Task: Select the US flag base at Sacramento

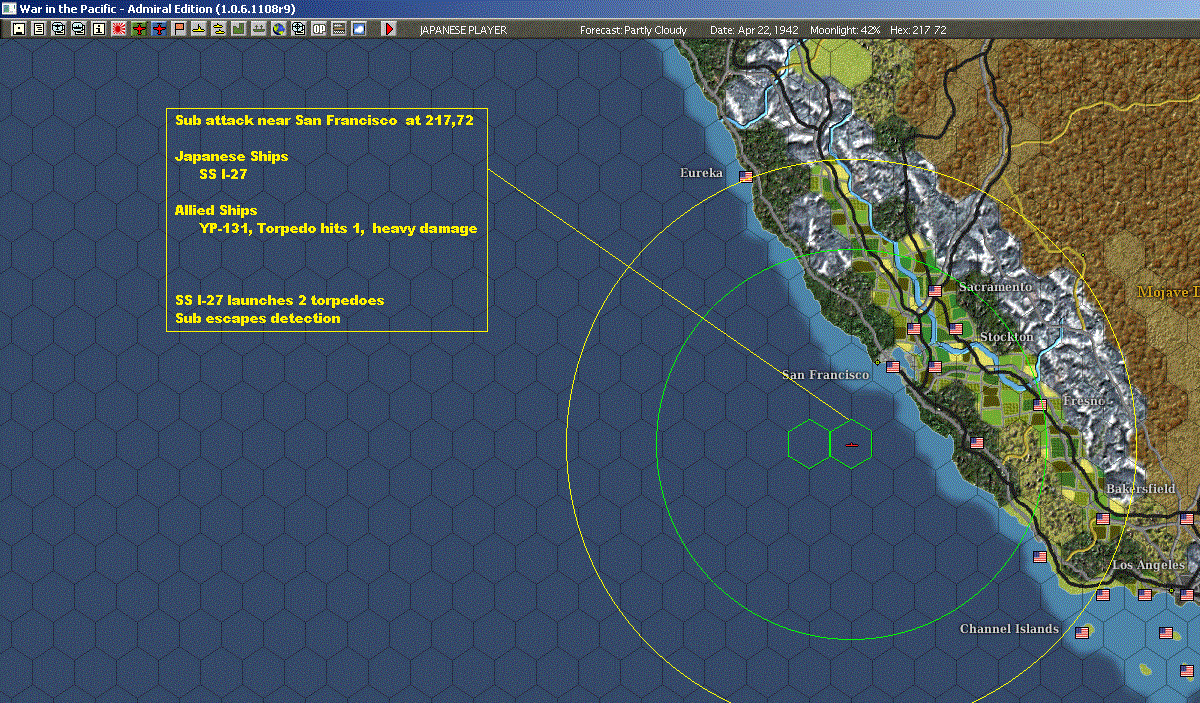Action: (935, 291)
